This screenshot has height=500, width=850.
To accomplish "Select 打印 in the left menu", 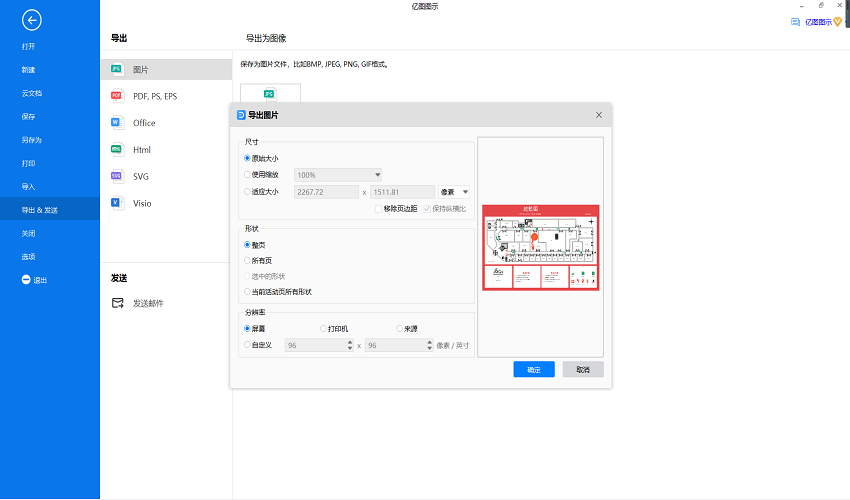I will click(x=29, y=163).
